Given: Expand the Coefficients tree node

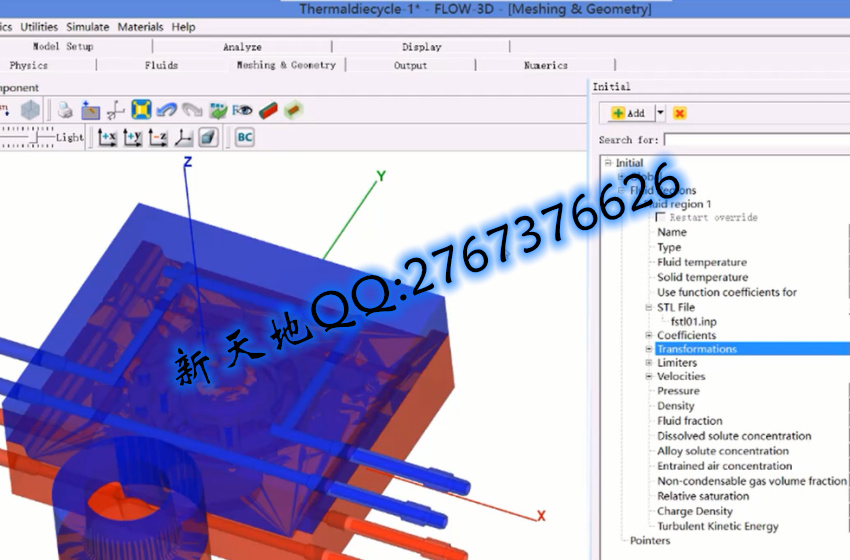Looking at the screenshot, I should coord(649,335).
